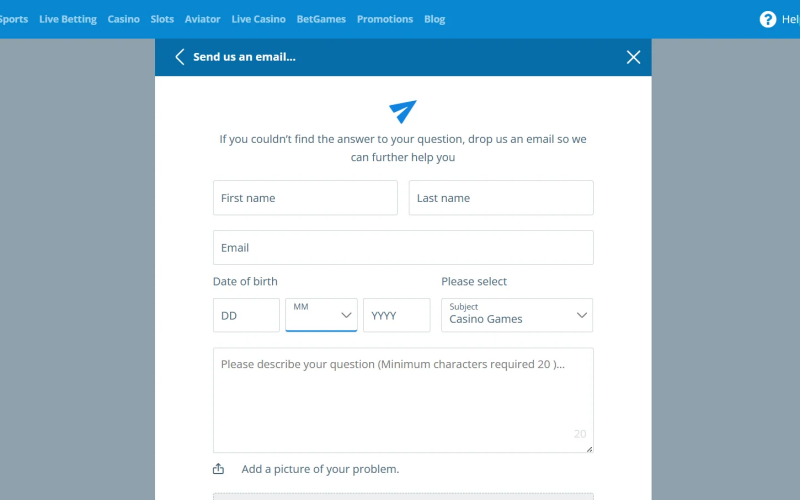The height and width of the screenshot is (500, 800).
Task: Open BetGames from the top menu
Action: tap(321, 19)
